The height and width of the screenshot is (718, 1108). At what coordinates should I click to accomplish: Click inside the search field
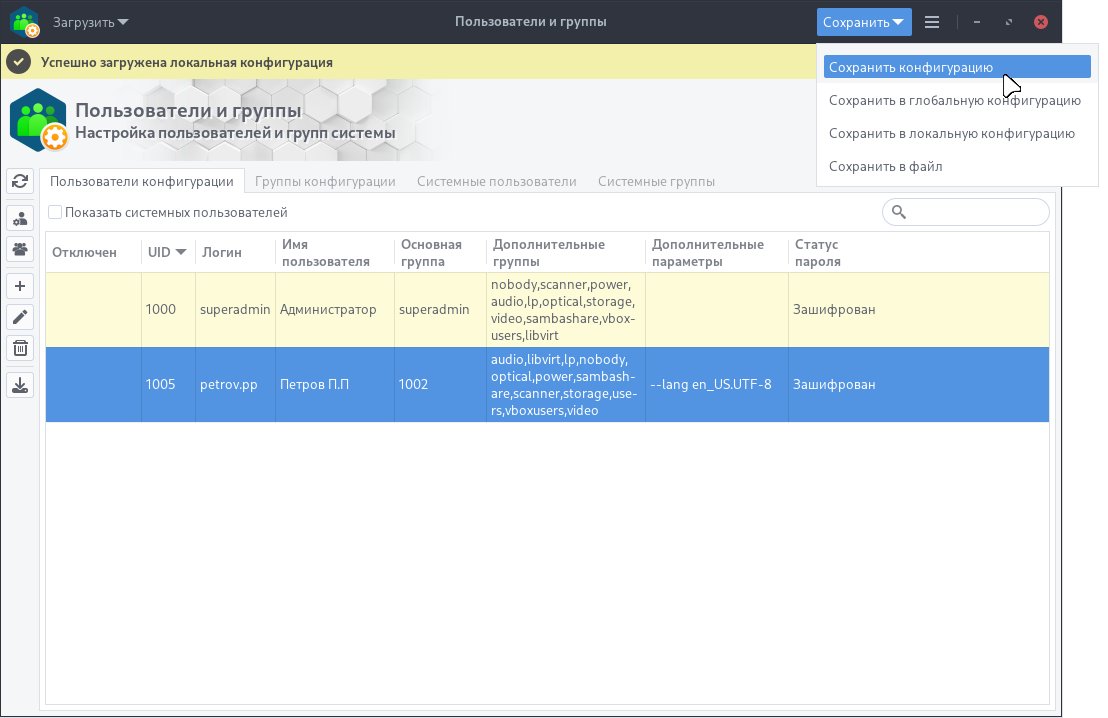click(965, 211)
